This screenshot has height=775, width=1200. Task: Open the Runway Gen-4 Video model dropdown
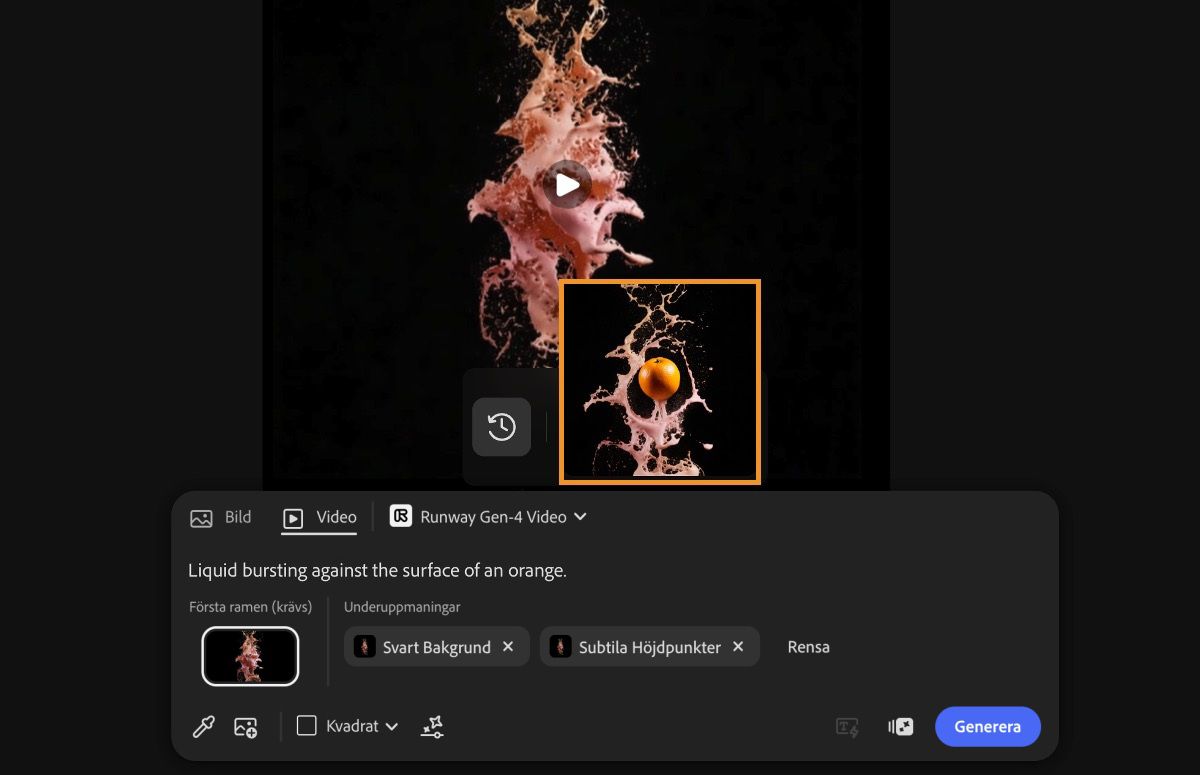tap(488, 517)
